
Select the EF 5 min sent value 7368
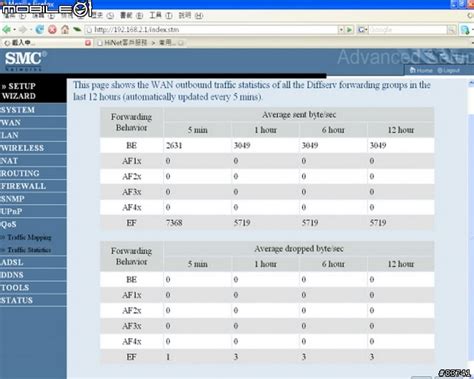[174, 223]
